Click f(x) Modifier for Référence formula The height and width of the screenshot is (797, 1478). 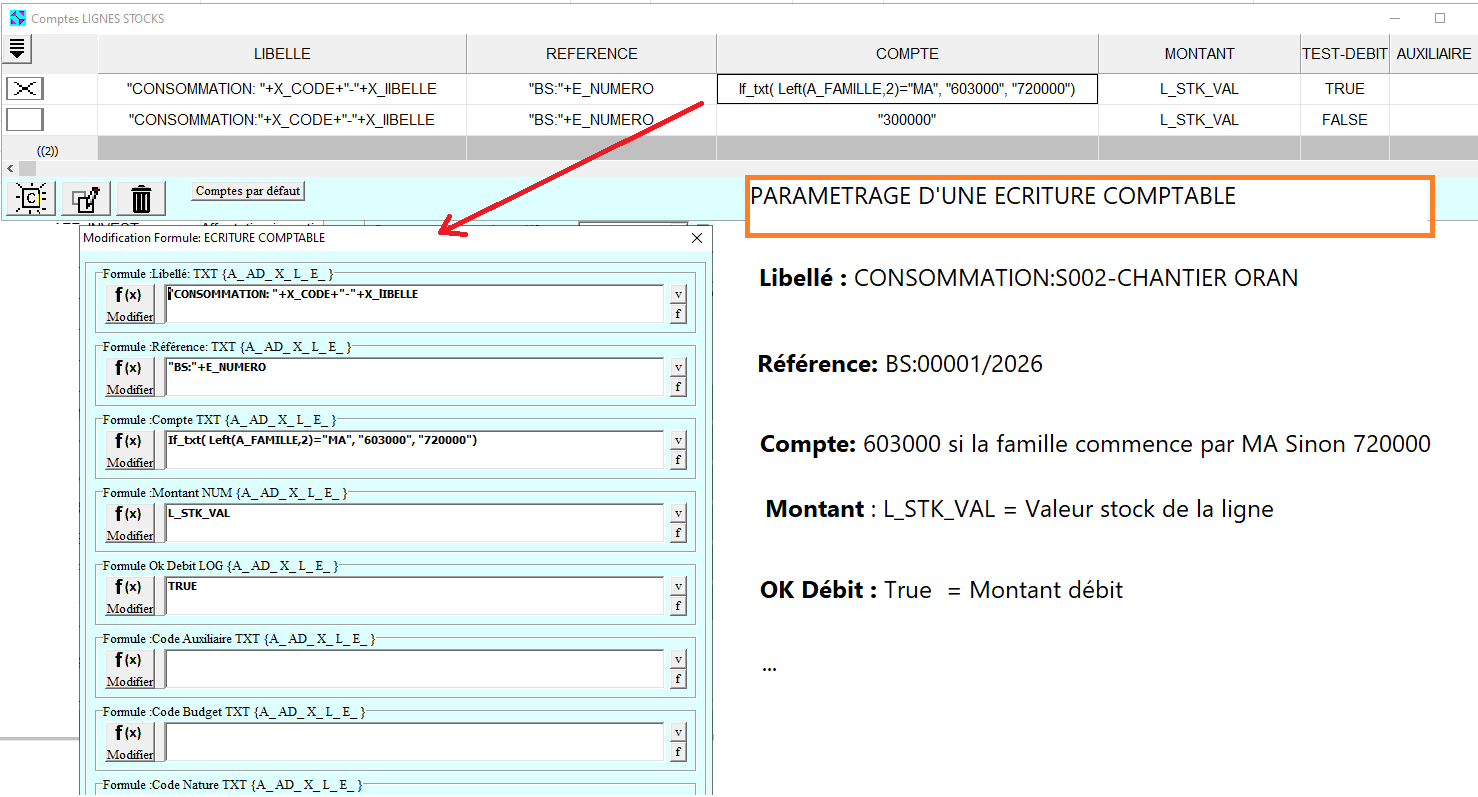pos(130,377)
